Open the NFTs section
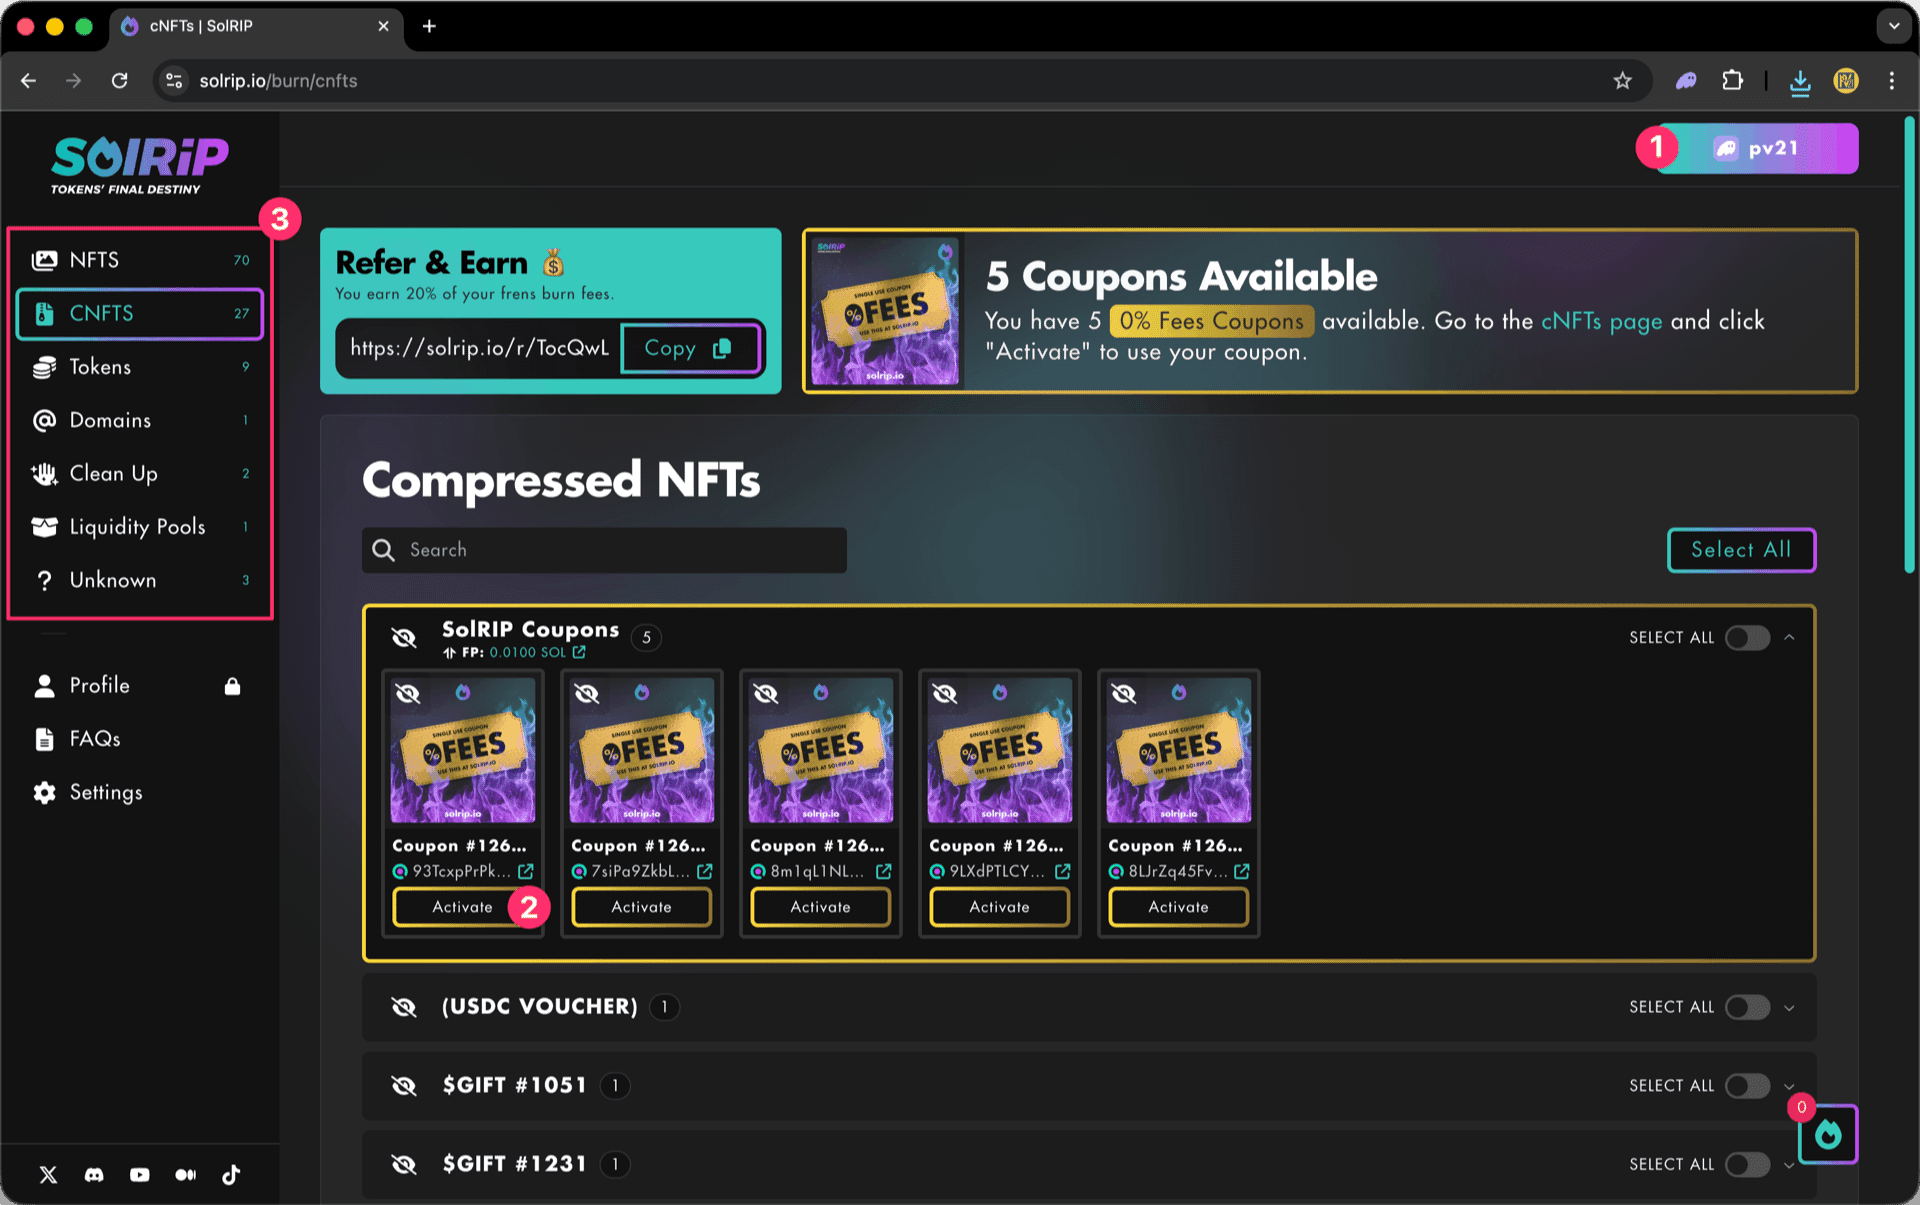 140,260
